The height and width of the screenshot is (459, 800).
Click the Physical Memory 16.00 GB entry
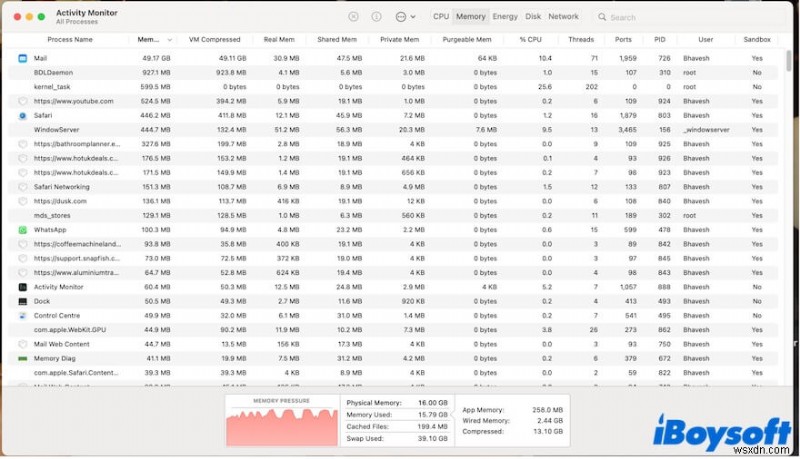coord(397,403)
